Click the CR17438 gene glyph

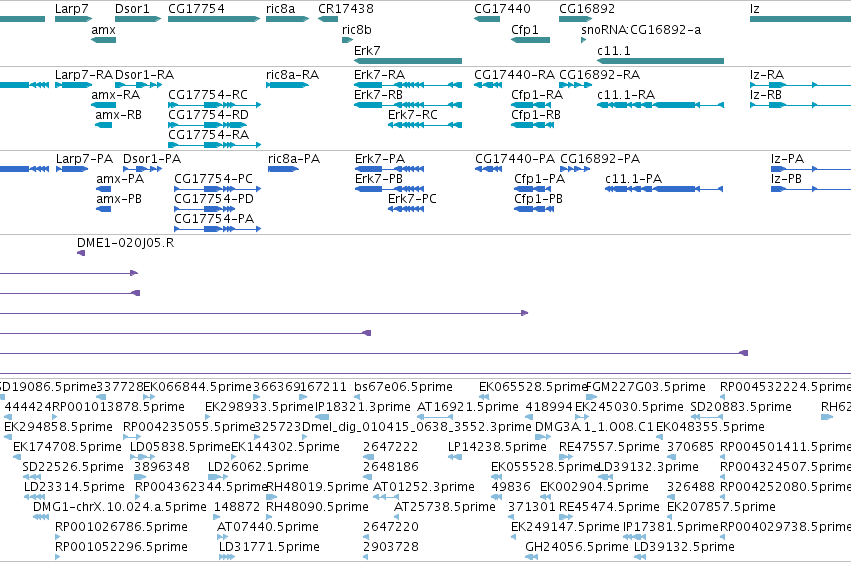(x=328, y=19)
